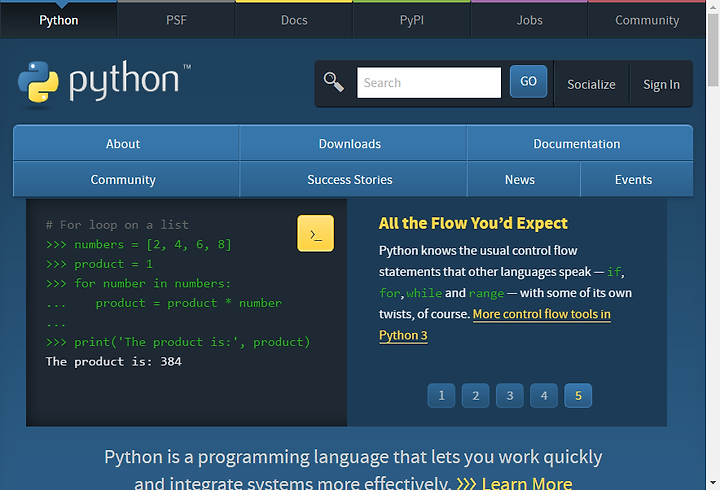The width and height of the screenshot is (720, 490).
Task: Click the Python logo
Action: pos(104,83)
